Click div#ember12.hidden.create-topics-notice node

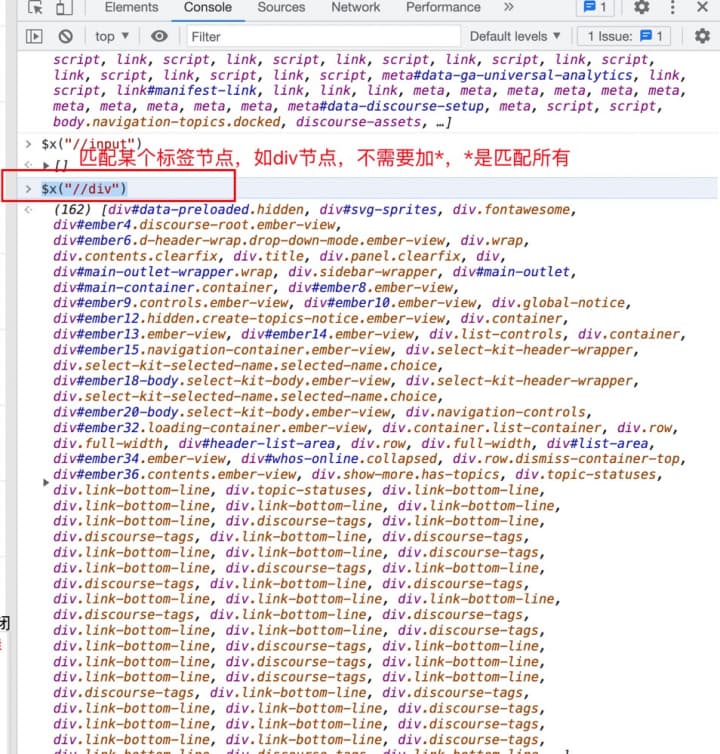click(249, 319)
